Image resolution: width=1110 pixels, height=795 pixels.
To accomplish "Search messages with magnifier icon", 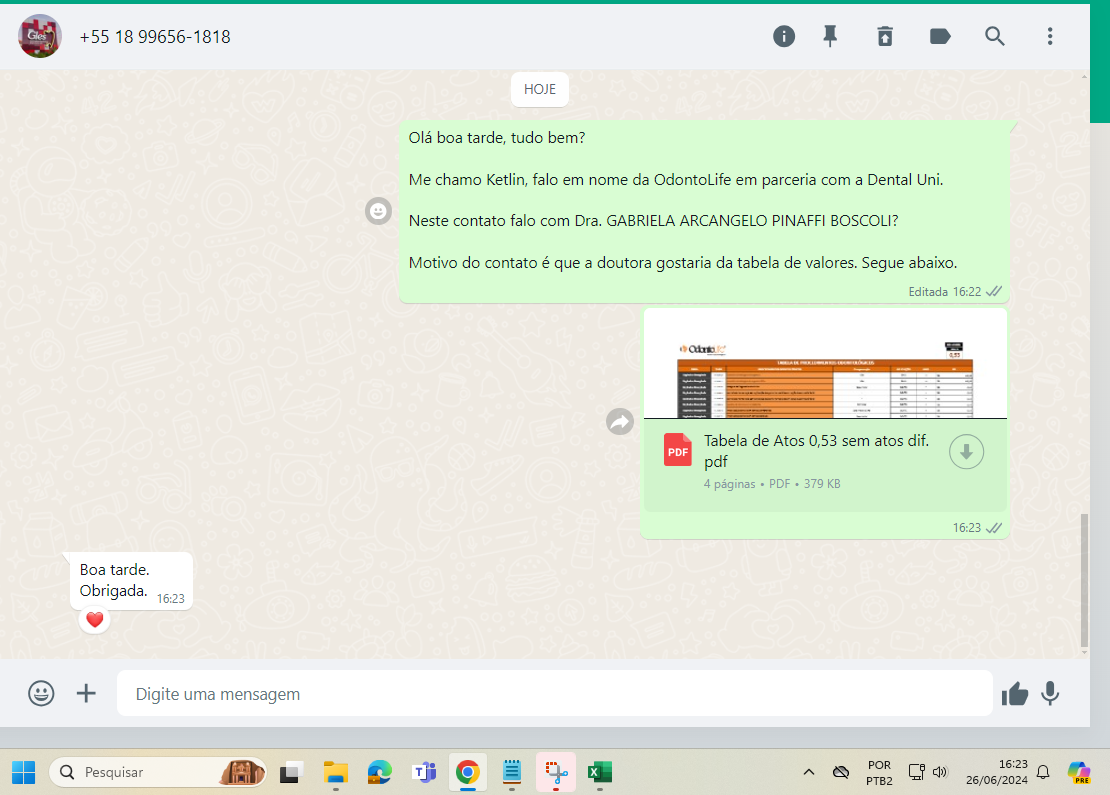I will (995, 36).
